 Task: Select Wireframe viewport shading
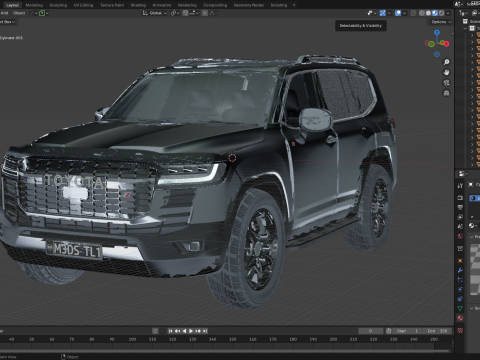coord(422,13)
